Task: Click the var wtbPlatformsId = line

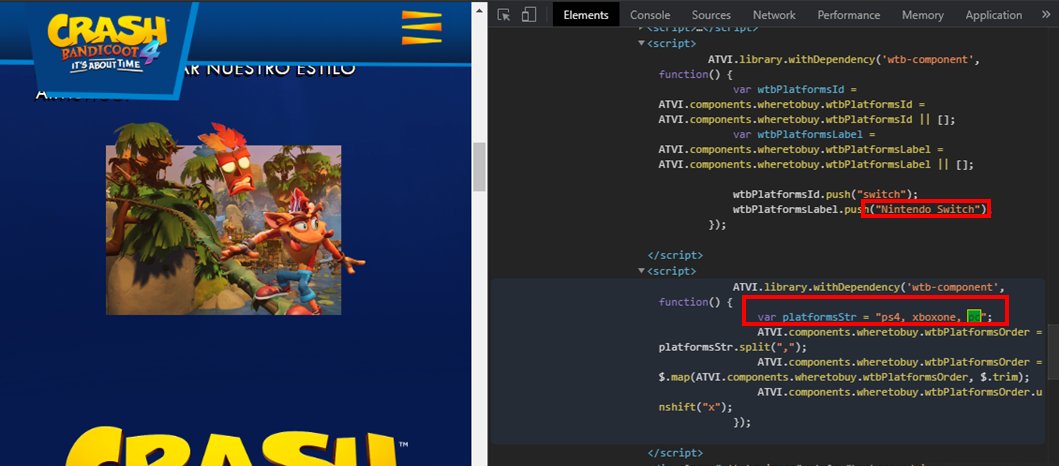Action: (x=795, y=88)
